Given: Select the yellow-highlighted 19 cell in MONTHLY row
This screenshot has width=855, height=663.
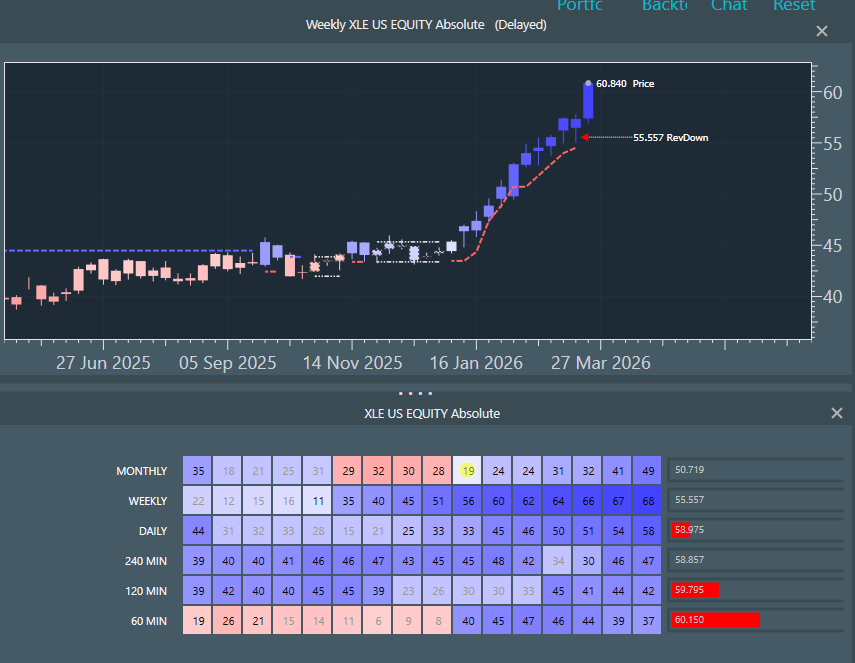Looking at the screenshot, I should 467,470.
